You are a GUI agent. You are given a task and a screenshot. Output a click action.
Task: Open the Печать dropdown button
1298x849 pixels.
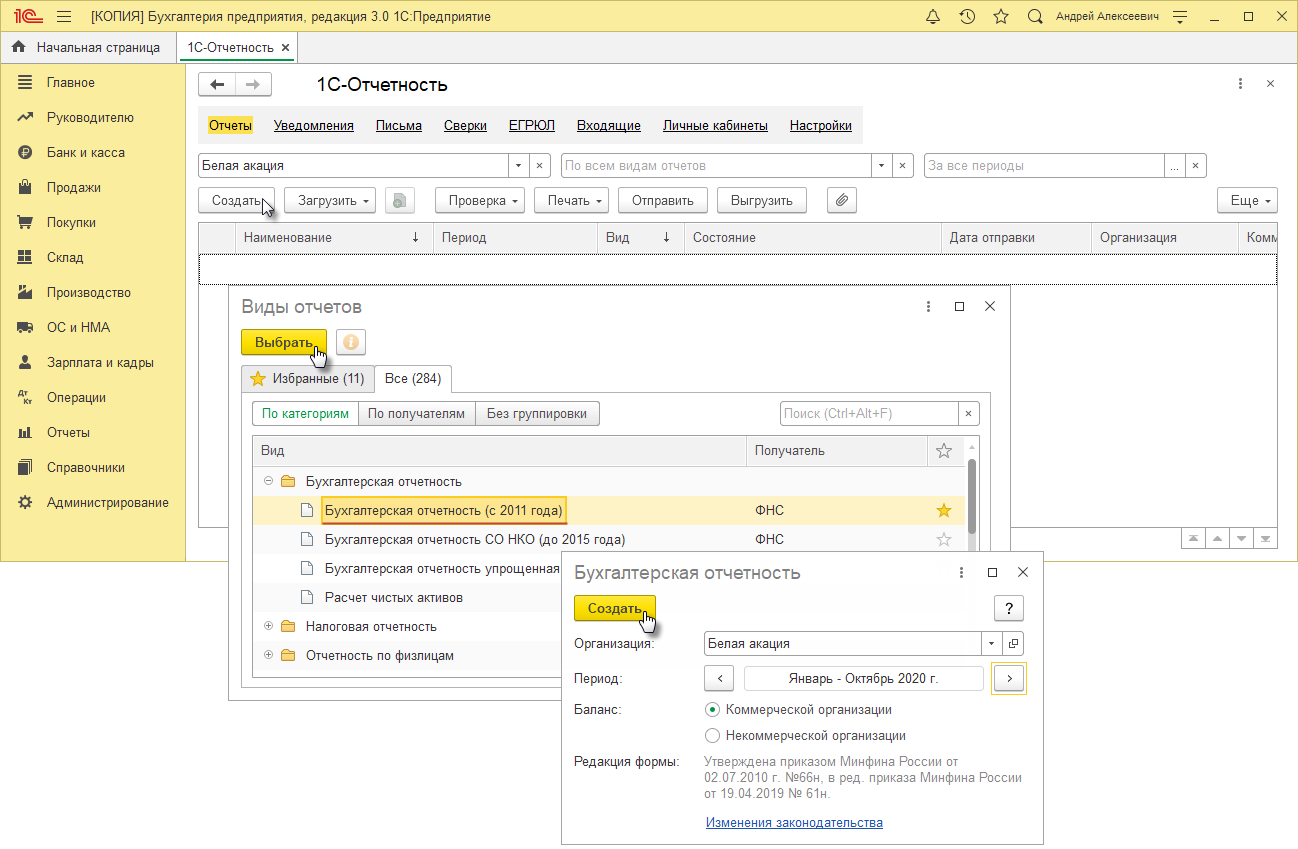[572, 200]
